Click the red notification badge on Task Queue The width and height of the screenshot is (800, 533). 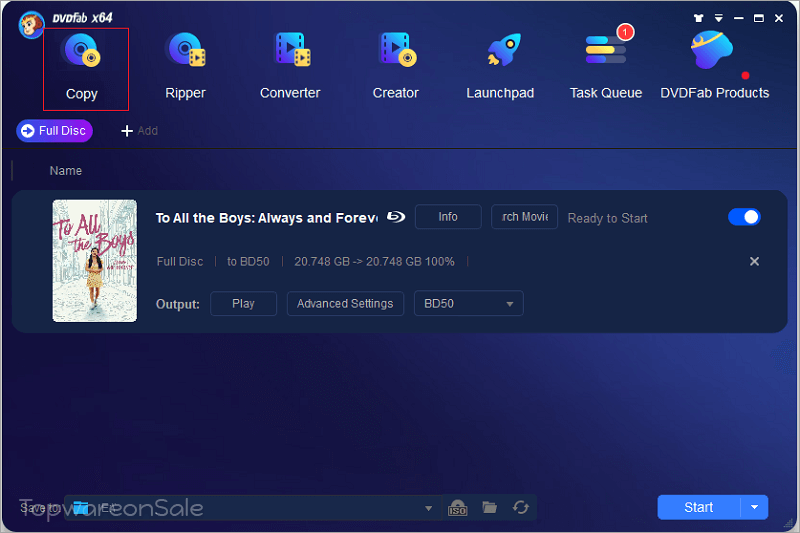pyautogui.click(x=625, y=32)
